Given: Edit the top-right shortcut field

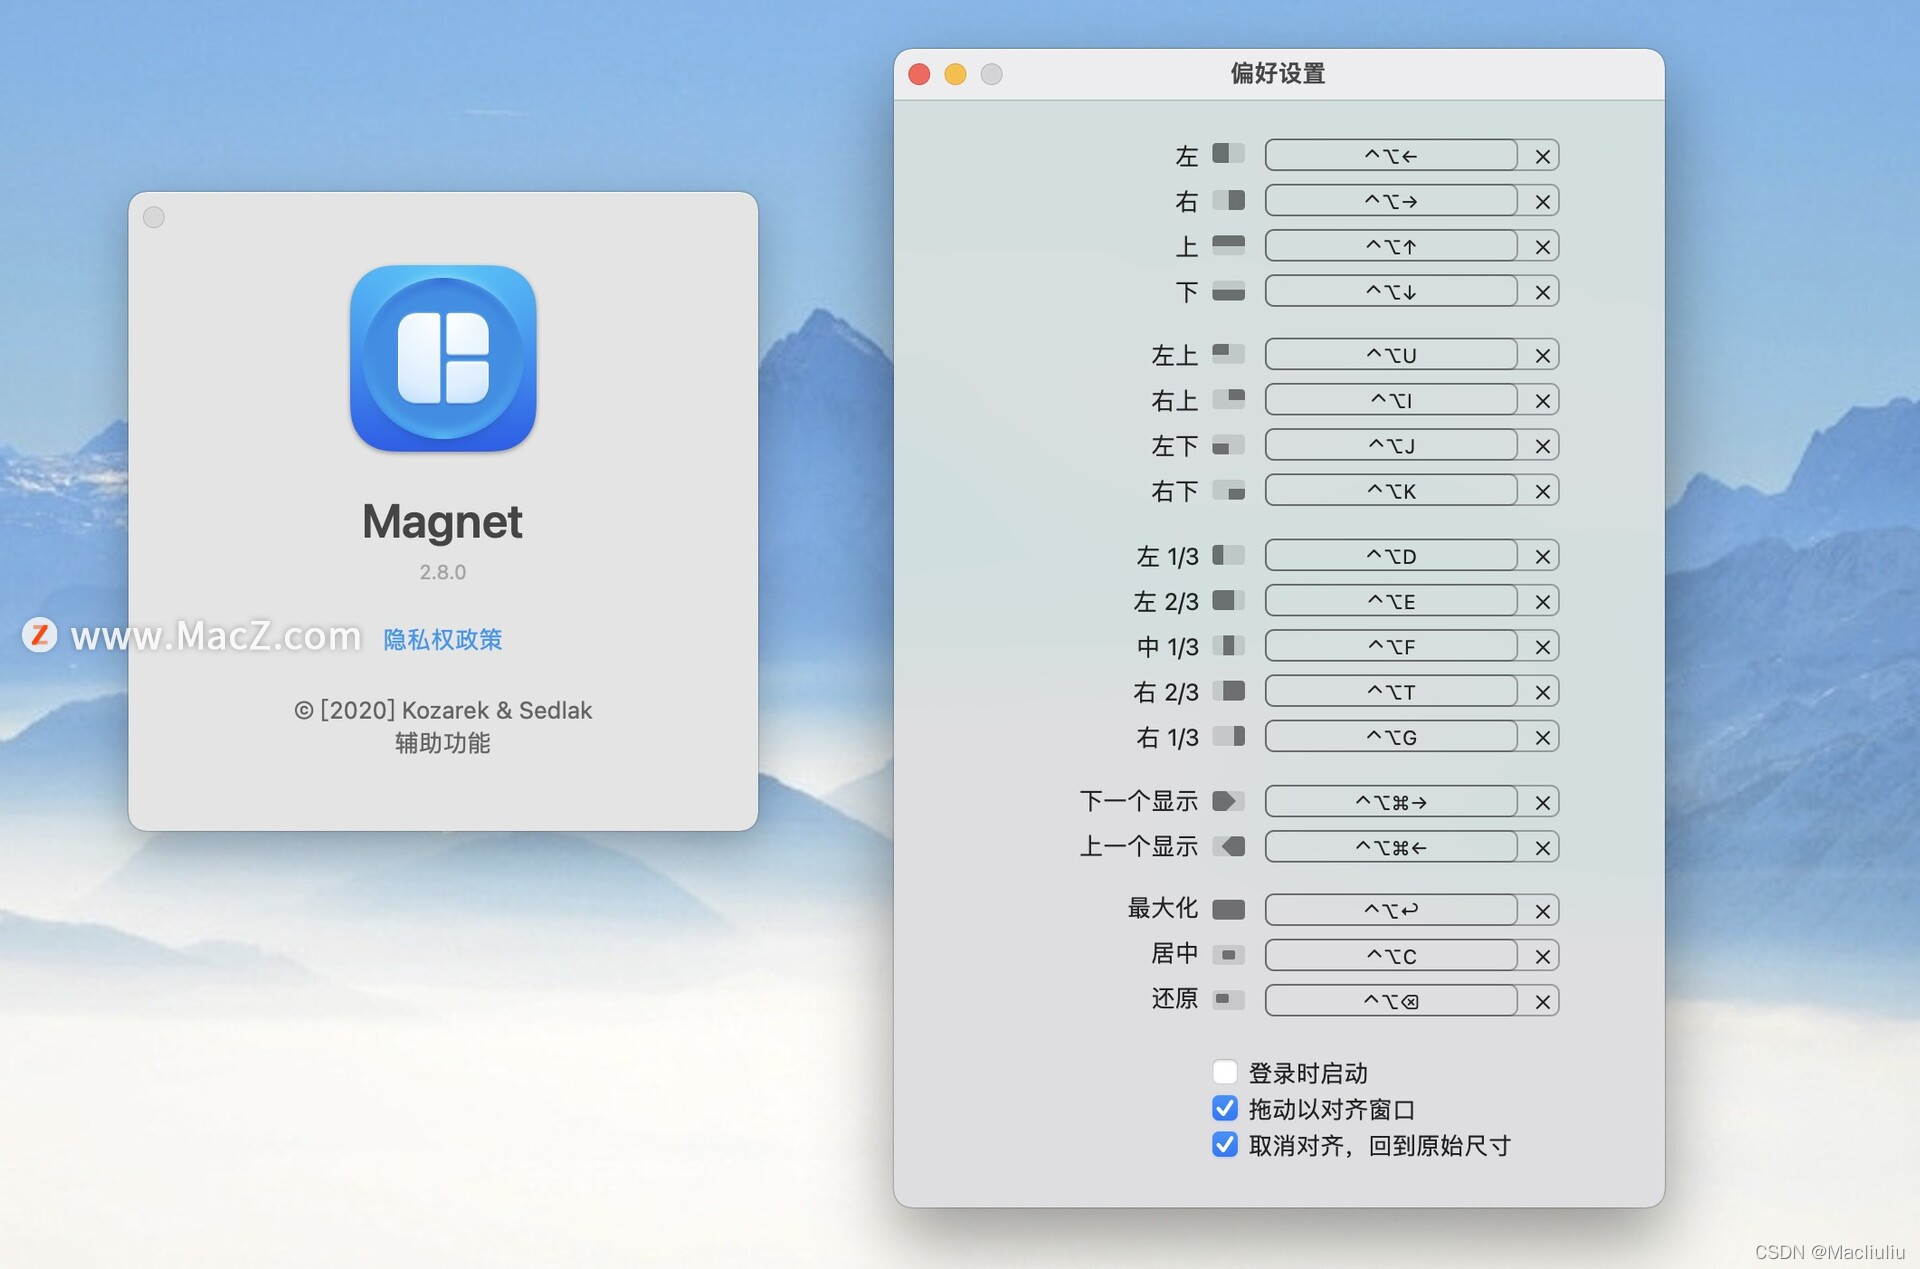Looking at the screenshot, I should (x=1390, y=400).
